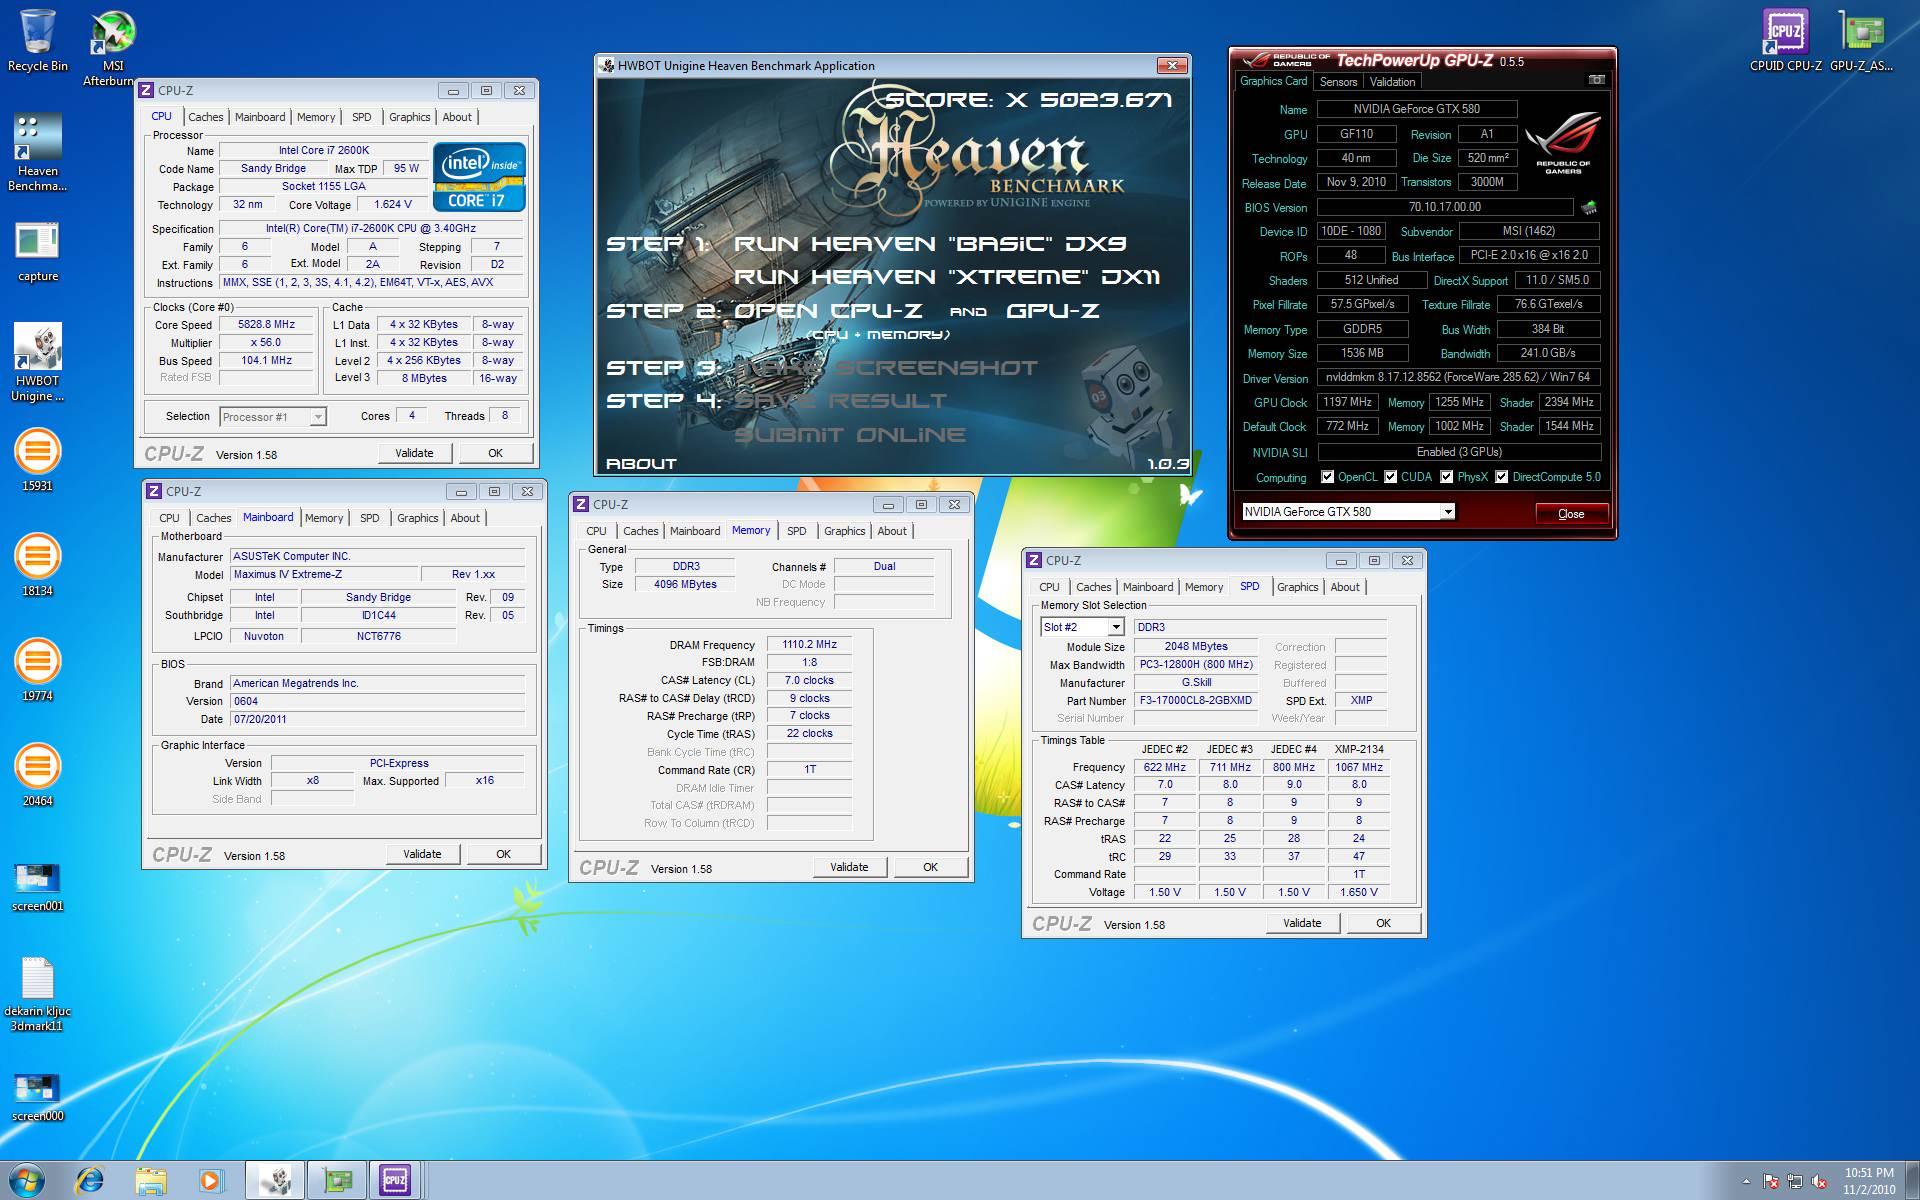The width and height of the screenshot is (1920, 1200).
Task: Select Mainboard tab in SPD CPU-Z window
Action: [x=1147, y=587]
